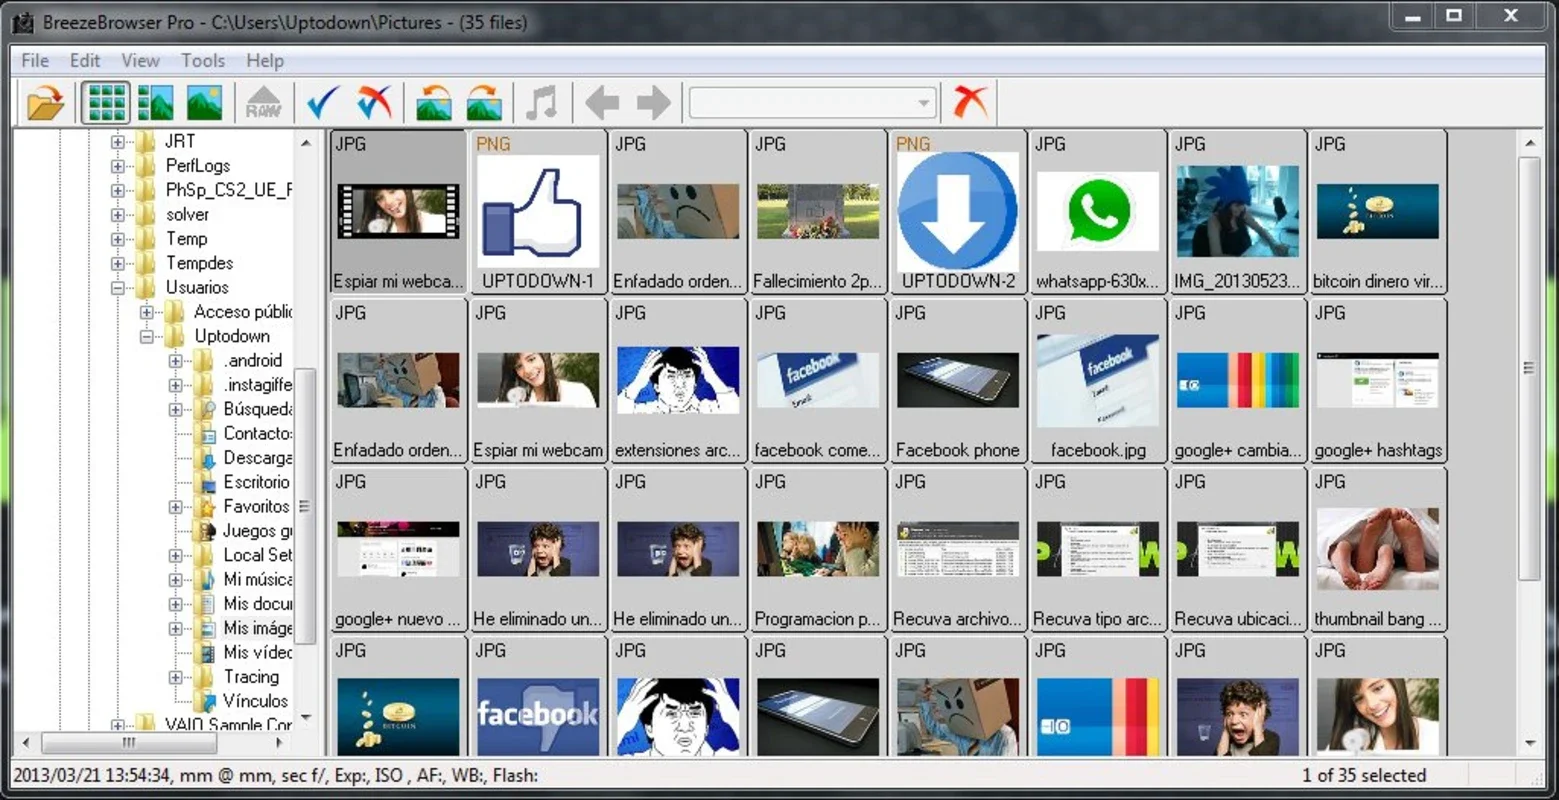
Task: Select the extensiones arc... thumbnail
Action: click(x=678, y=381)
